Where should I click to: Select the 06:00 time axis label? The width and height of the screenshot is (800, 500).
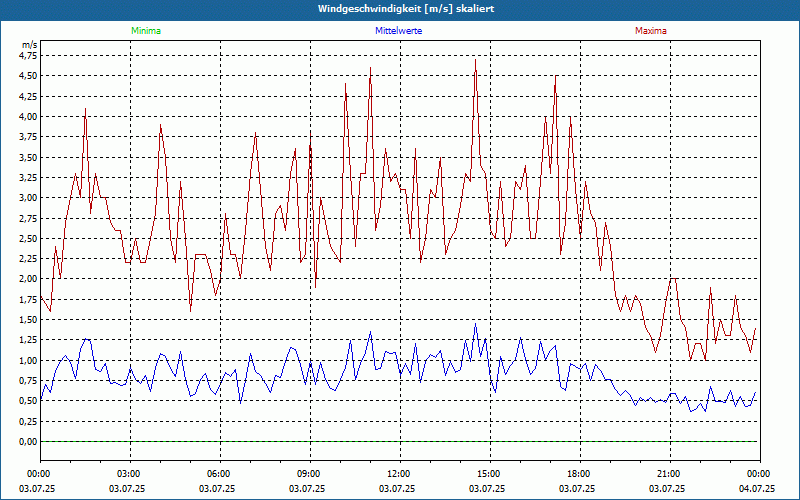(x=219, y=474)
